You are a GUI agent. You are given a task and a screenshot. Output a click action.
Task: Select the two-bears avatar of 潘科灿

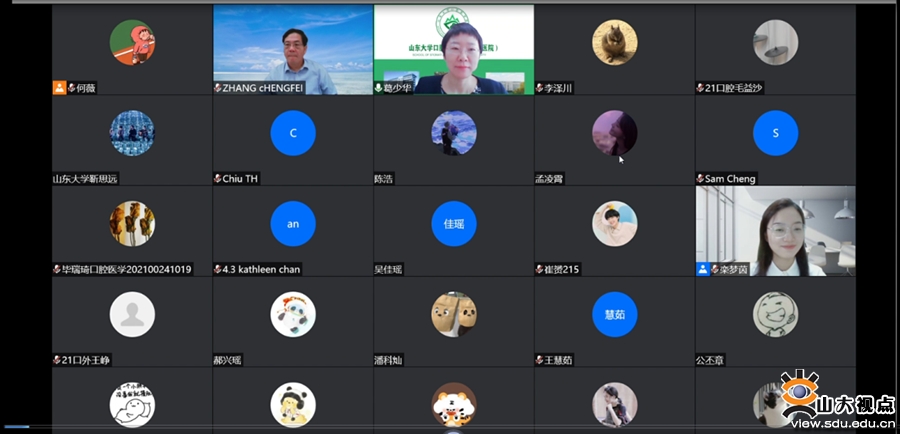point(454,315)
